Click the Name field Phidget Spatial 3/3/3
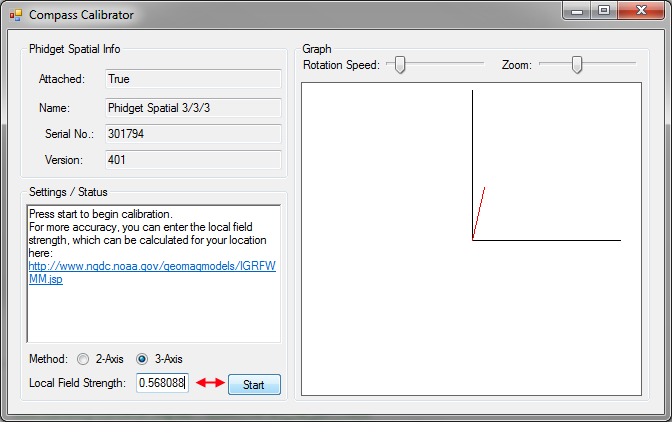This screenshot has height=422, width=672. (193, 108)
